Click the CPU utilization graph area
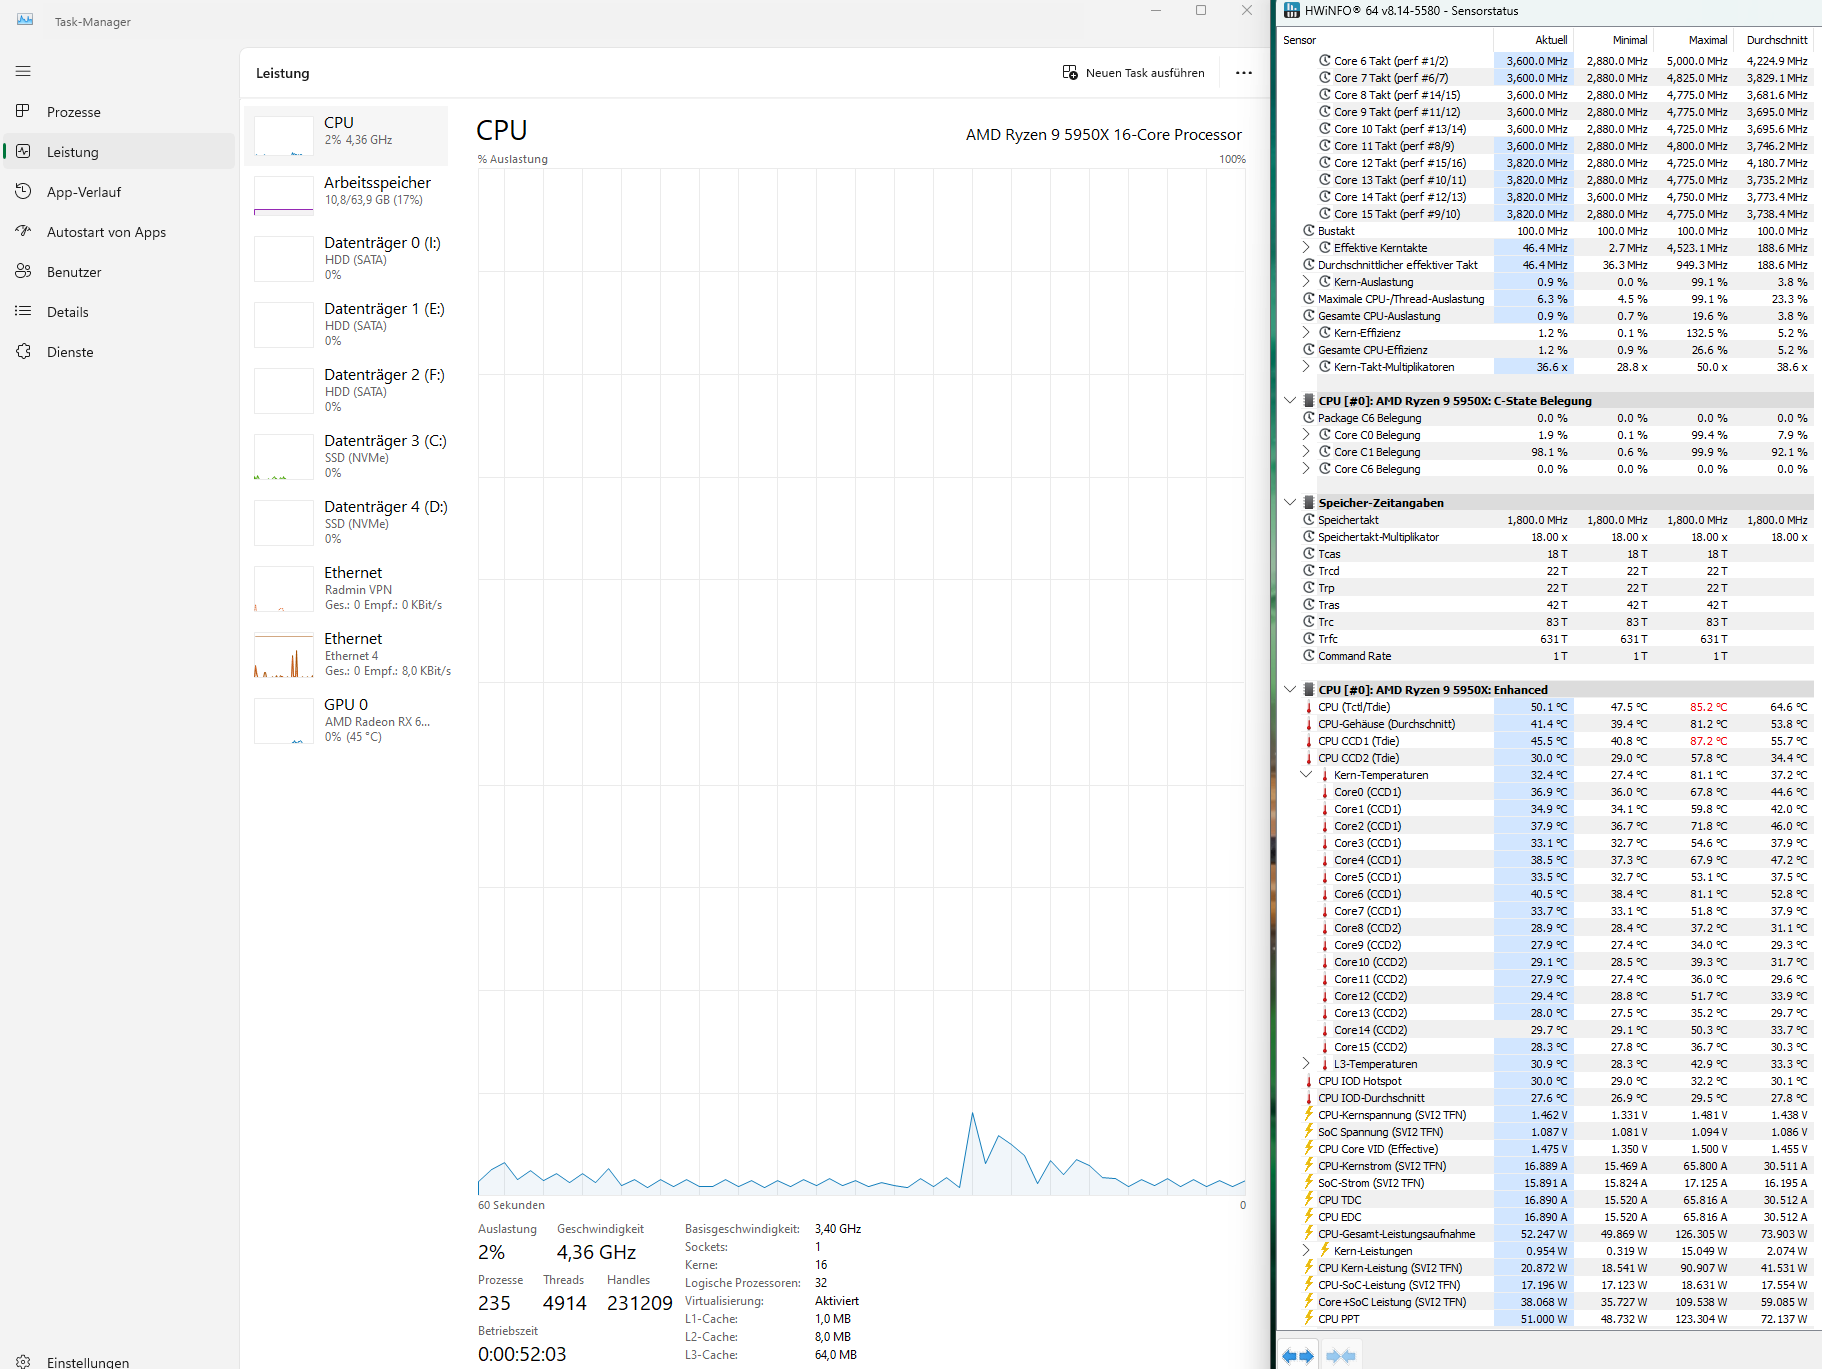 (x=862, y=682)
